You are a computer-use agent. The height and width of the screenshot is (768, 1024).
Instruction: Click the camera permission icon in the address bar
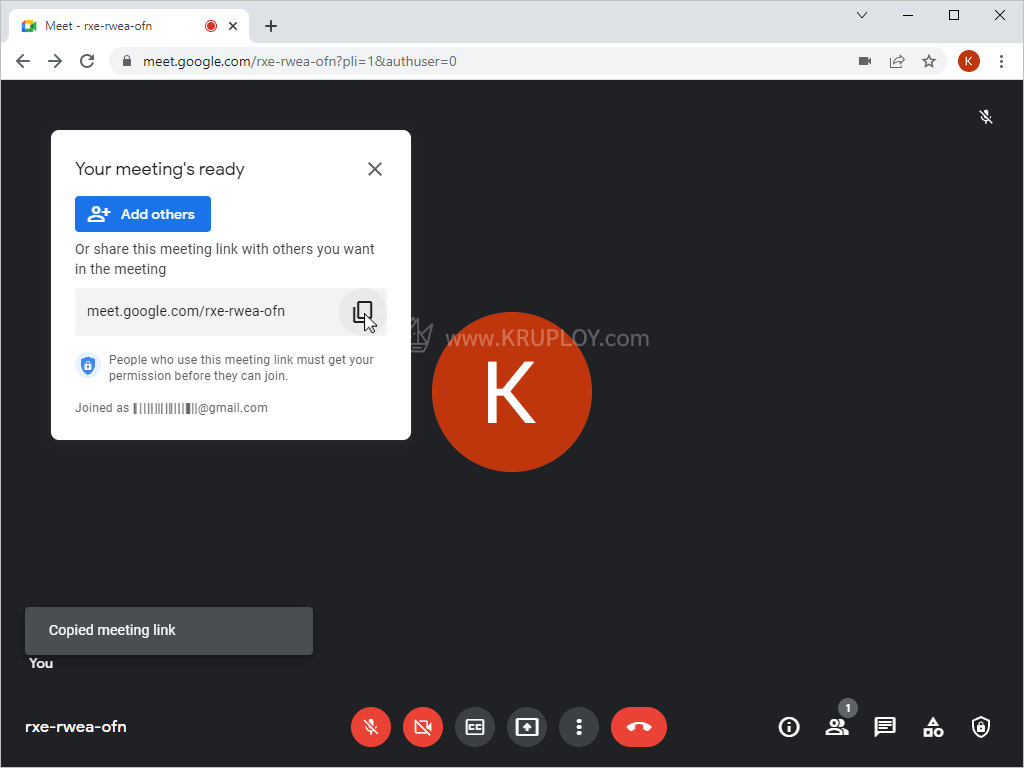[865, 61]
